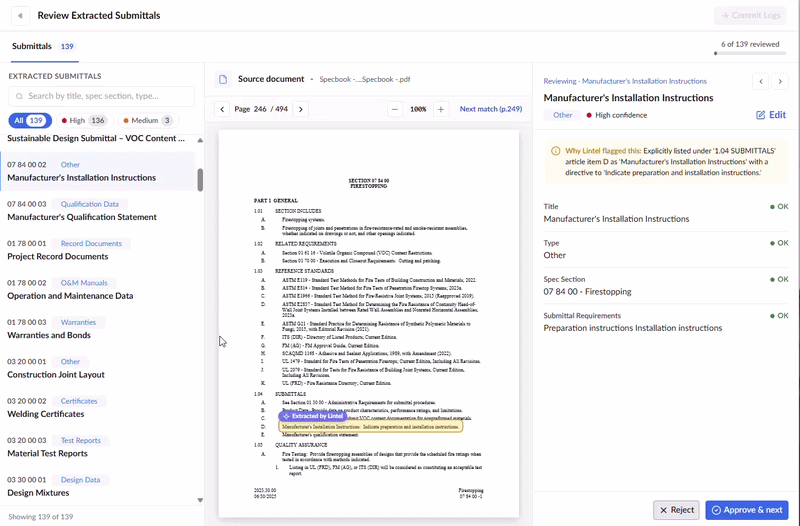Select Manufacturer's Installation Instructions list item

(98, 171)
